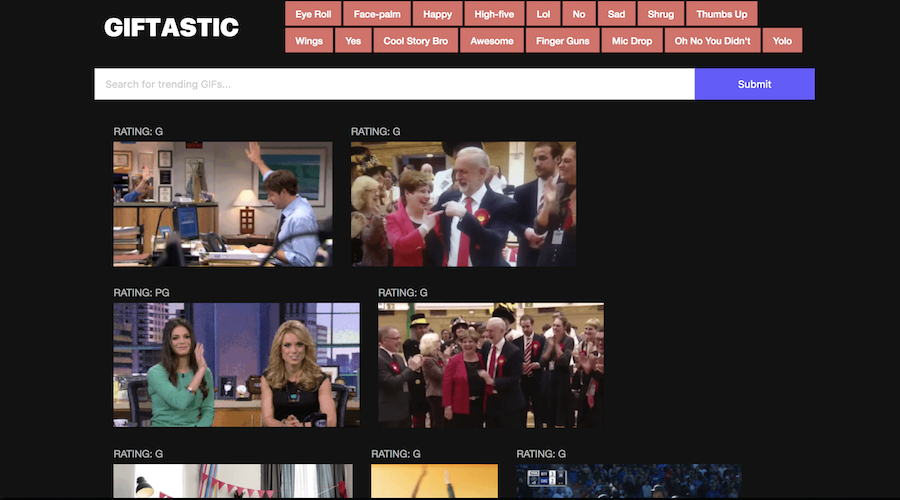The width and height of the screenshot is (900, 500).
Task: Open Cool Story Bro GIFs button
Action: pos(416,41)
